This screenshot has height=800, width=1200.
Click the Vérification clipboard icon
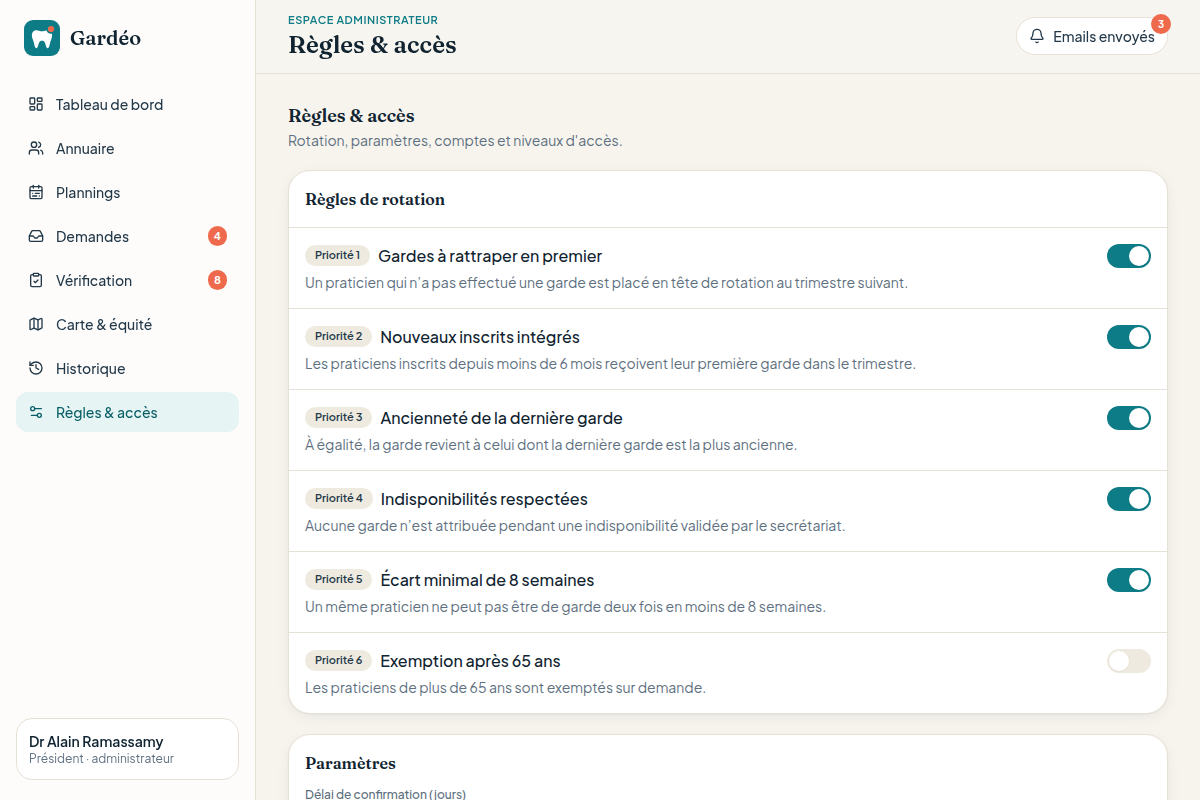click(36, 280)
